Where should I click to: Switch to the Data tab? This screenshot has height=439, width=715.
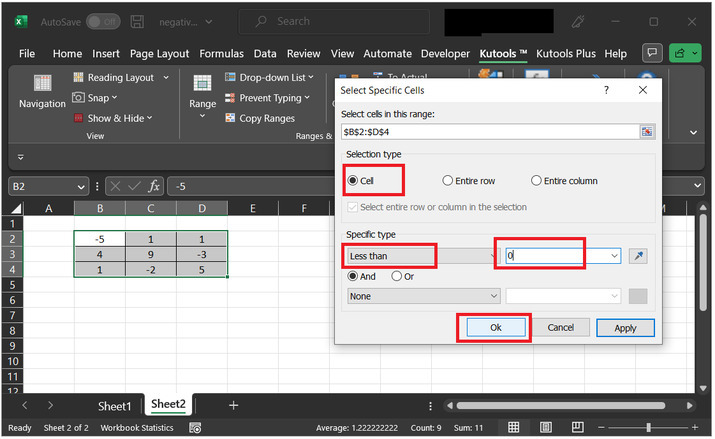tap(265, 54)
